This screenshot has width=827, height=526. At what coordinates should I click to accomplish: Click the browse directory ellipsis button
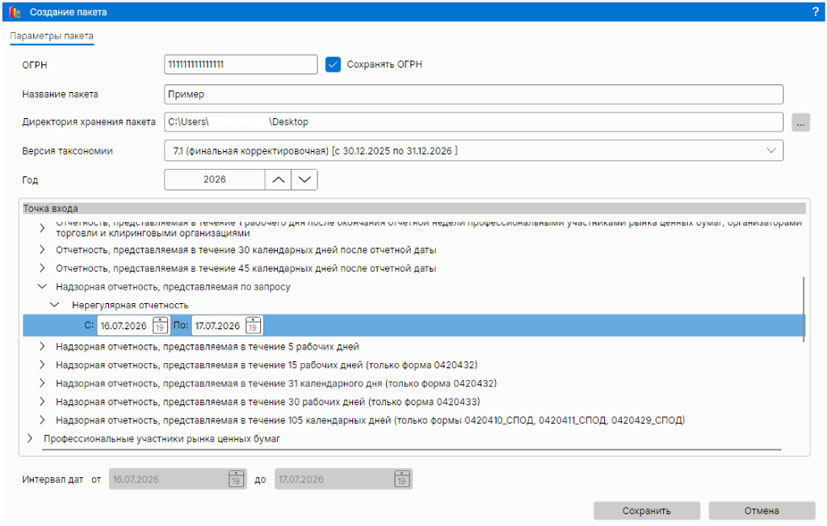pos(800,122)
